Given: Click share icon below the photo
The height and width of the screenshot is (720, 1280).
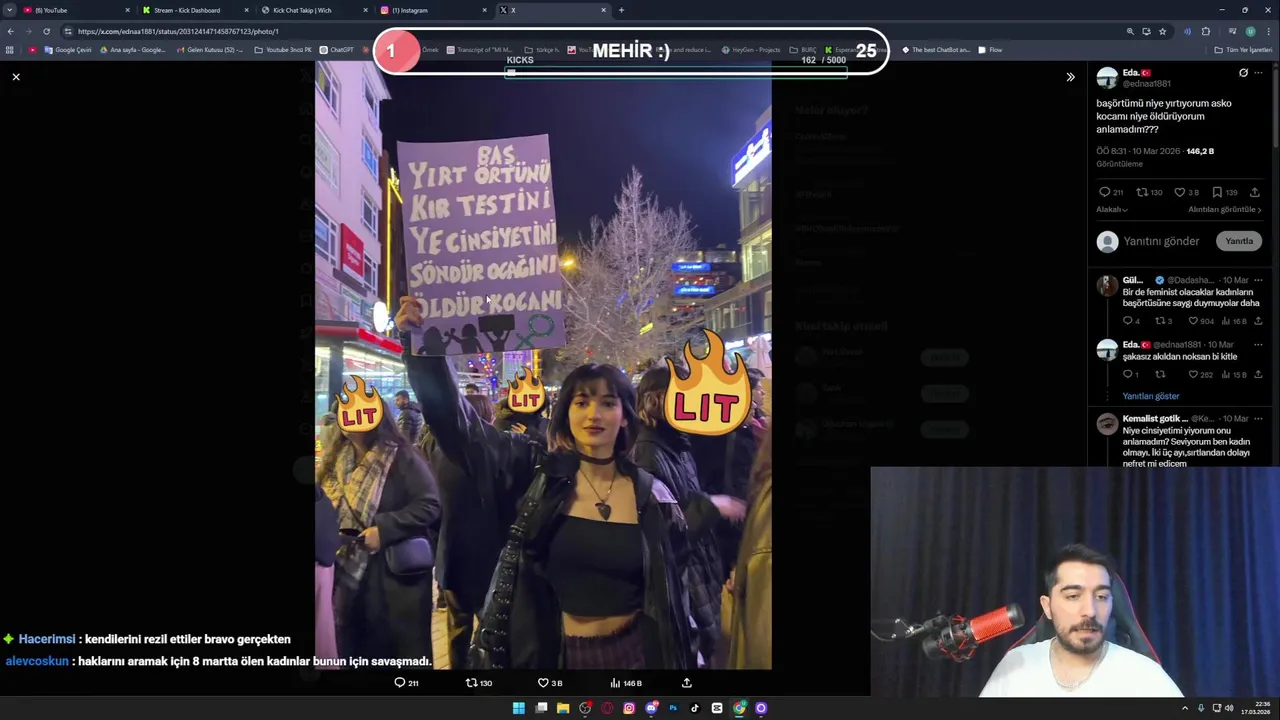Looking at the screenshot, I should point(687,683).
